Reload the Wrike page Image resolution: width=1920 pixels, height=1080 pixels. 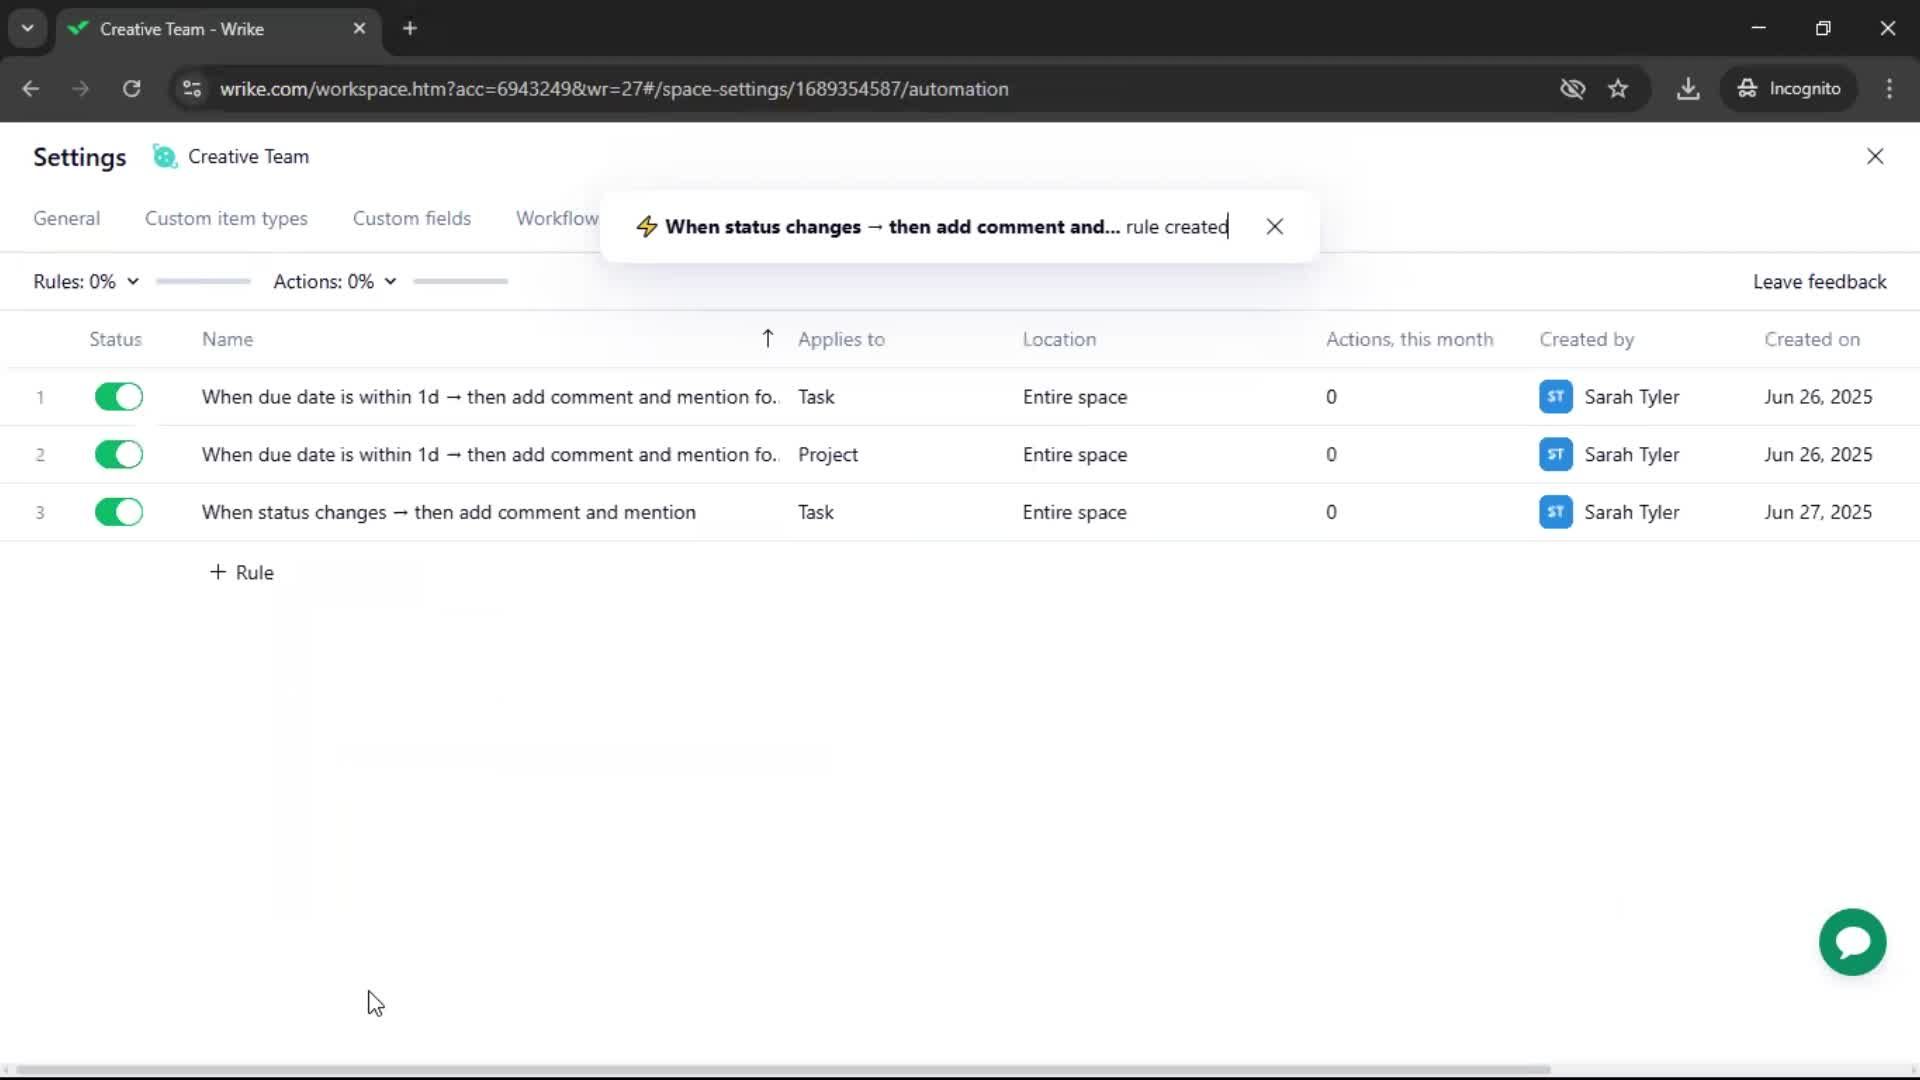click(x=131, y=89)
